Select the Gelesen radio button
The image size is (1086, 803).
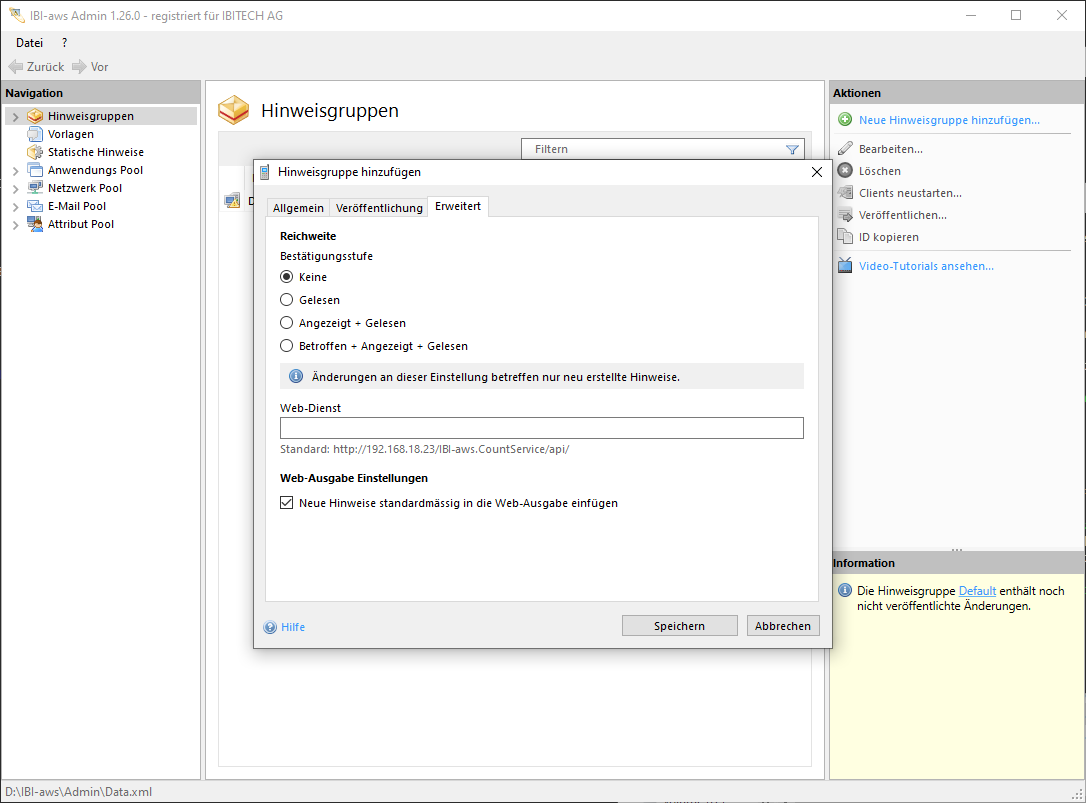[287, 300]
